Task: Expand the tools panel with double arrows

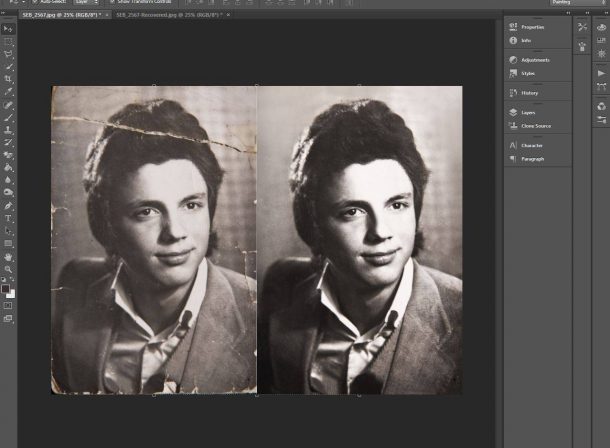Action: click(x=3, y=13)
